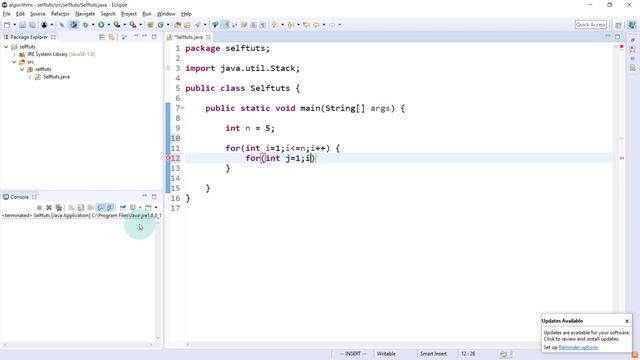Viewport: 640px width, 360px height.
Task: Select the Java perspective icon
Action: point(631,25)
